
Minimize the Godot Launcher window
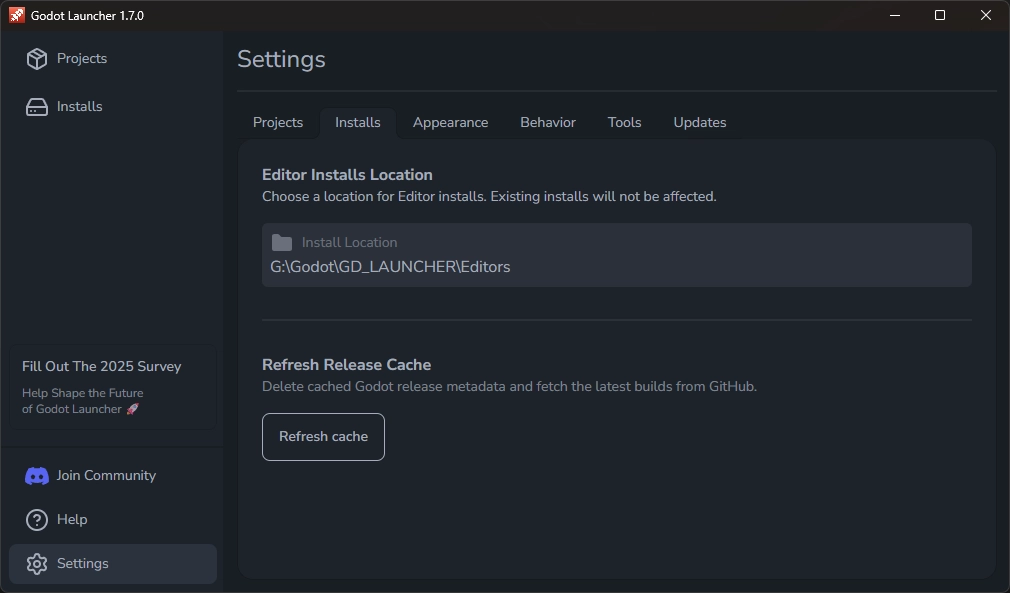(x=893, y=15)
